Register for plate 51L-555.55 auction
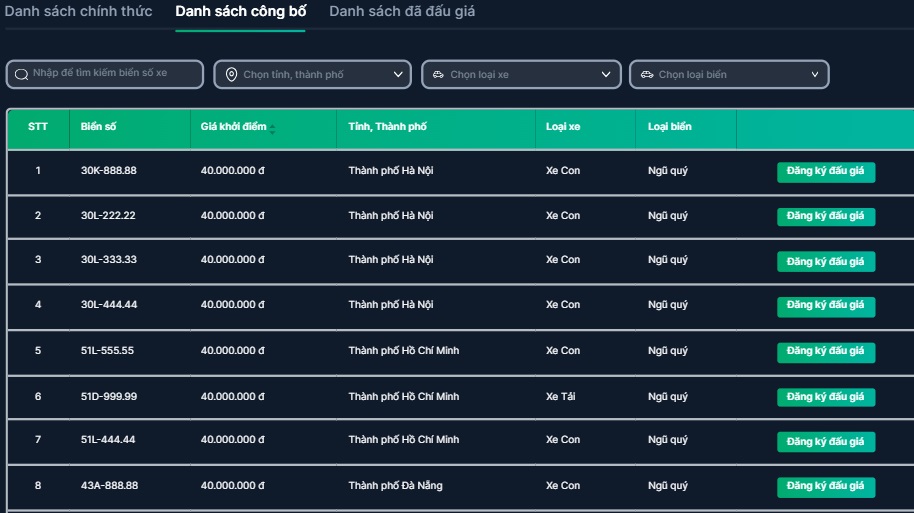Viewport: 914px width, 513px height. [826, 352]
